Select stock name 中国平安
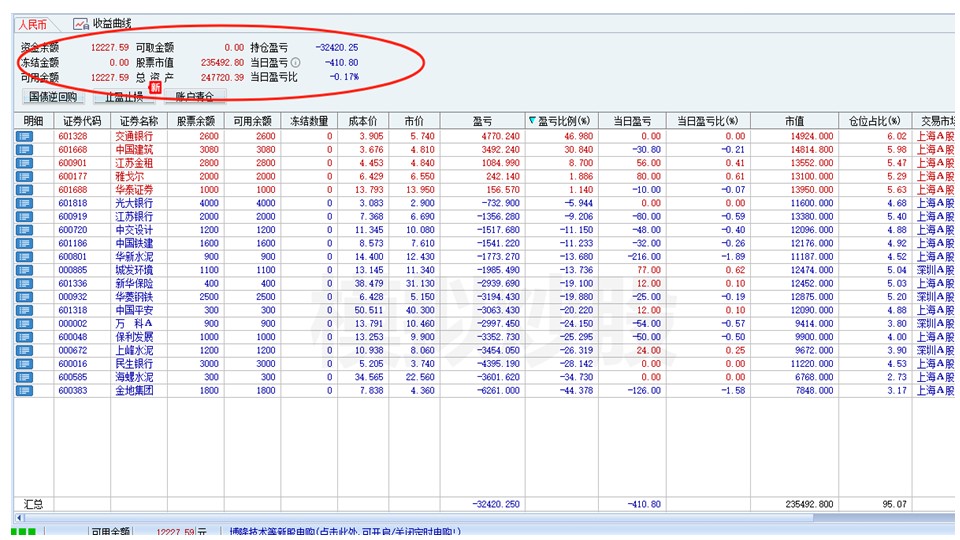This screenshot has height=540, width=960. [x=134, y=310]
